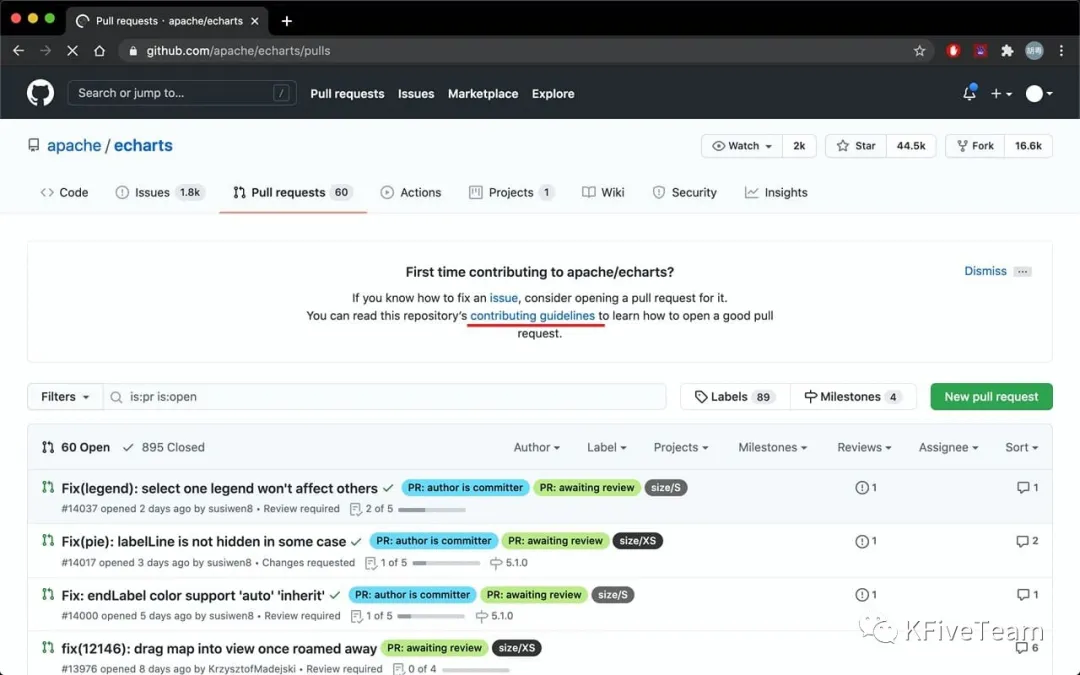This screenshot has height=675, width=1080.
Task: Open the Chrome extensions puzzle icon
Action: point(1007,51)
